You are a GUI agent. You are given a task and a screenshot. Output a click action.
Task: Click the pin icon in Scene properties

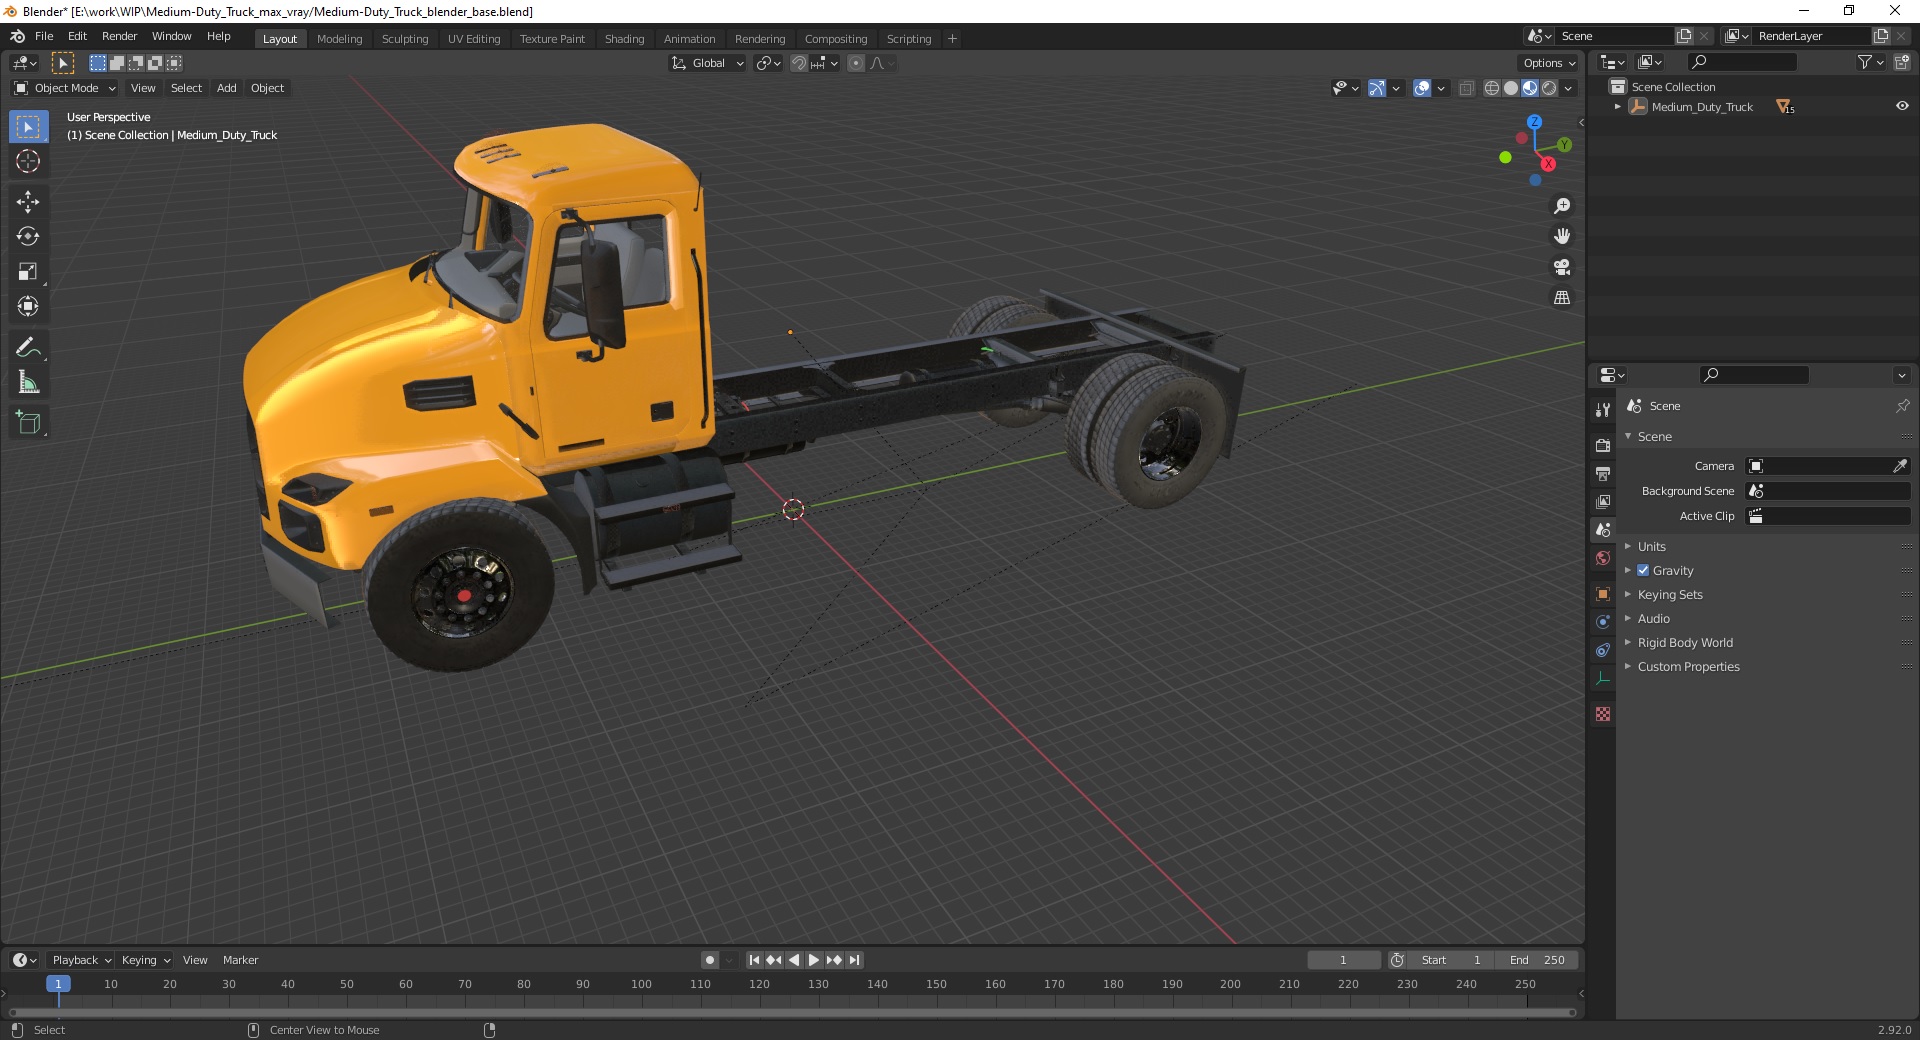coord(1902,406)
